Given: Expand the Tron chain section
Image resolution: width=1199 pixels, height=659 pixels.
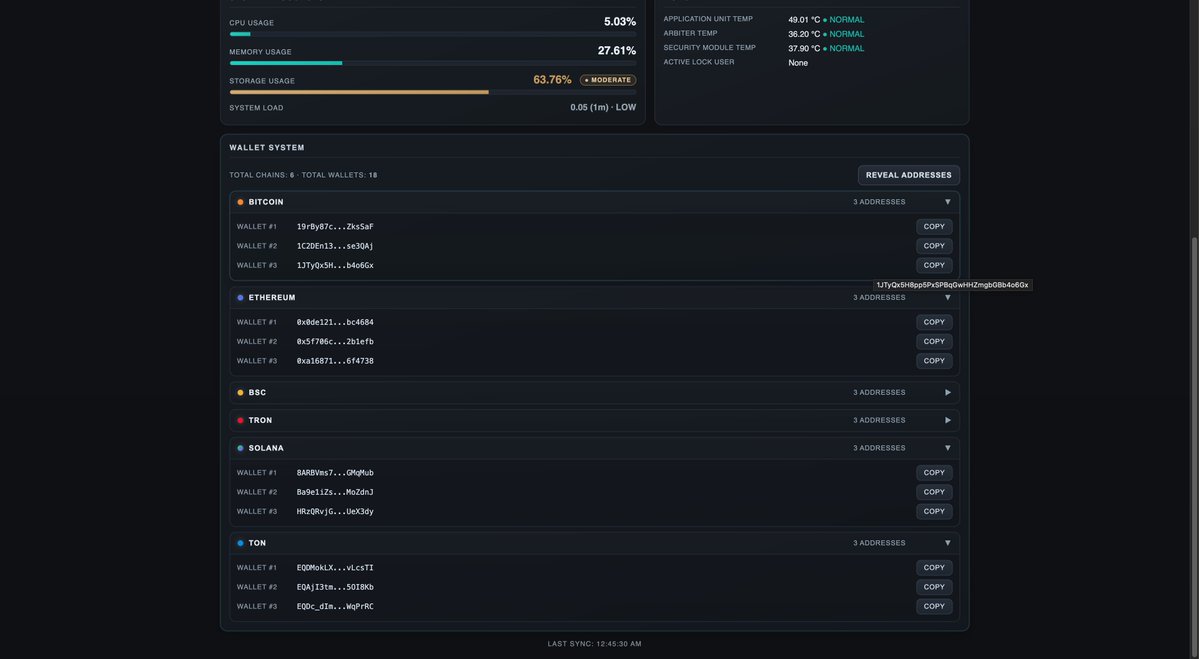Looking at the screenshot, I should point(947,420).
